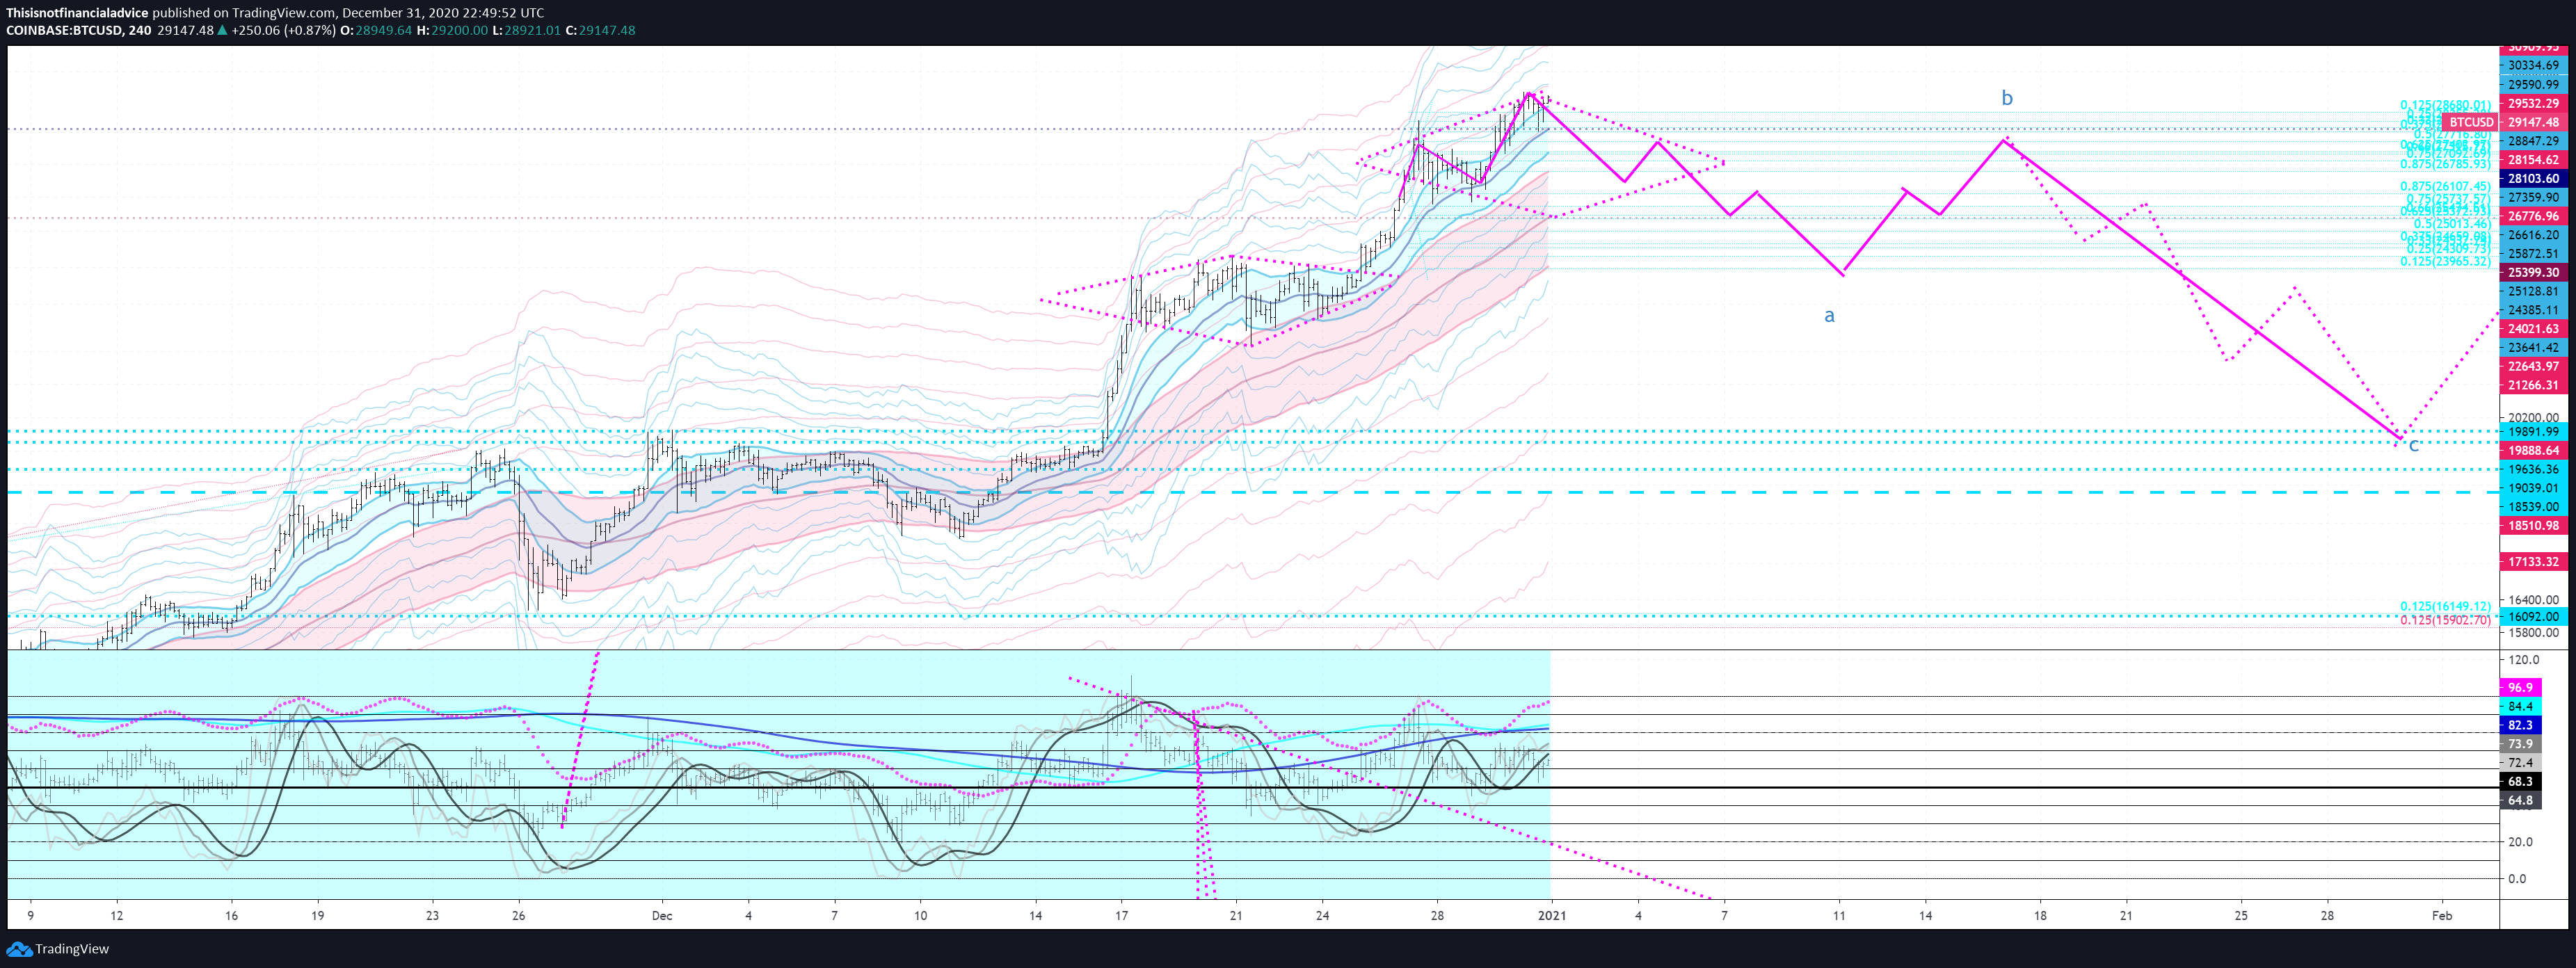This screenshot has width=2576, height=968.
Task: Click the low value L:28921.01
Action: tap(527, 30)
